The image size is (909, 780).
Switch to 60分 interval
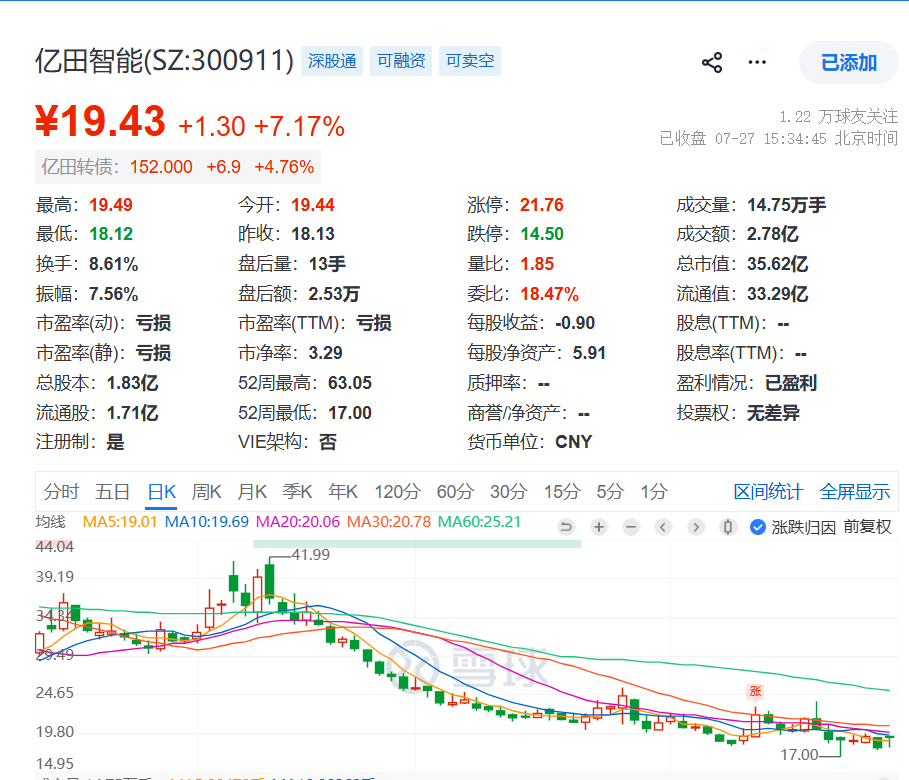[455, 492]
